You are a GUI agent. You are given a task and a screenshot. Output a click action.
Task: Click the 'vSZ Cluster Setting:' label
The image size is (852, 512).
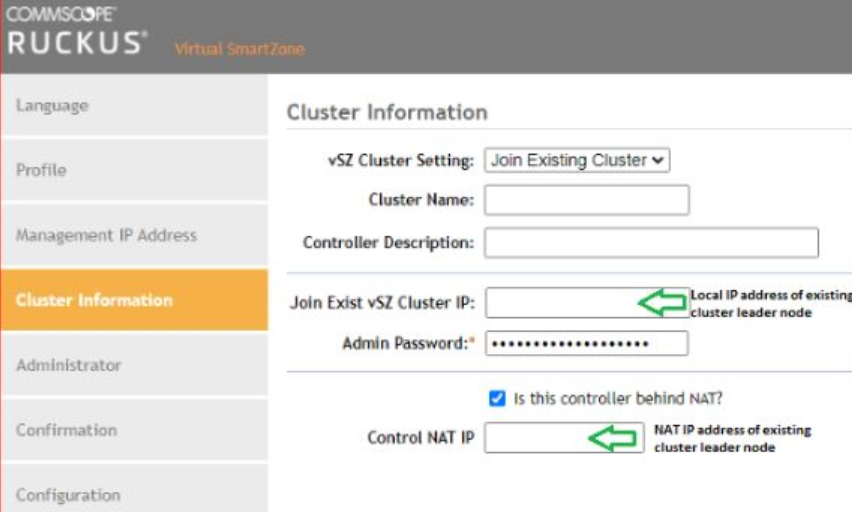click(x=401, y=161)
